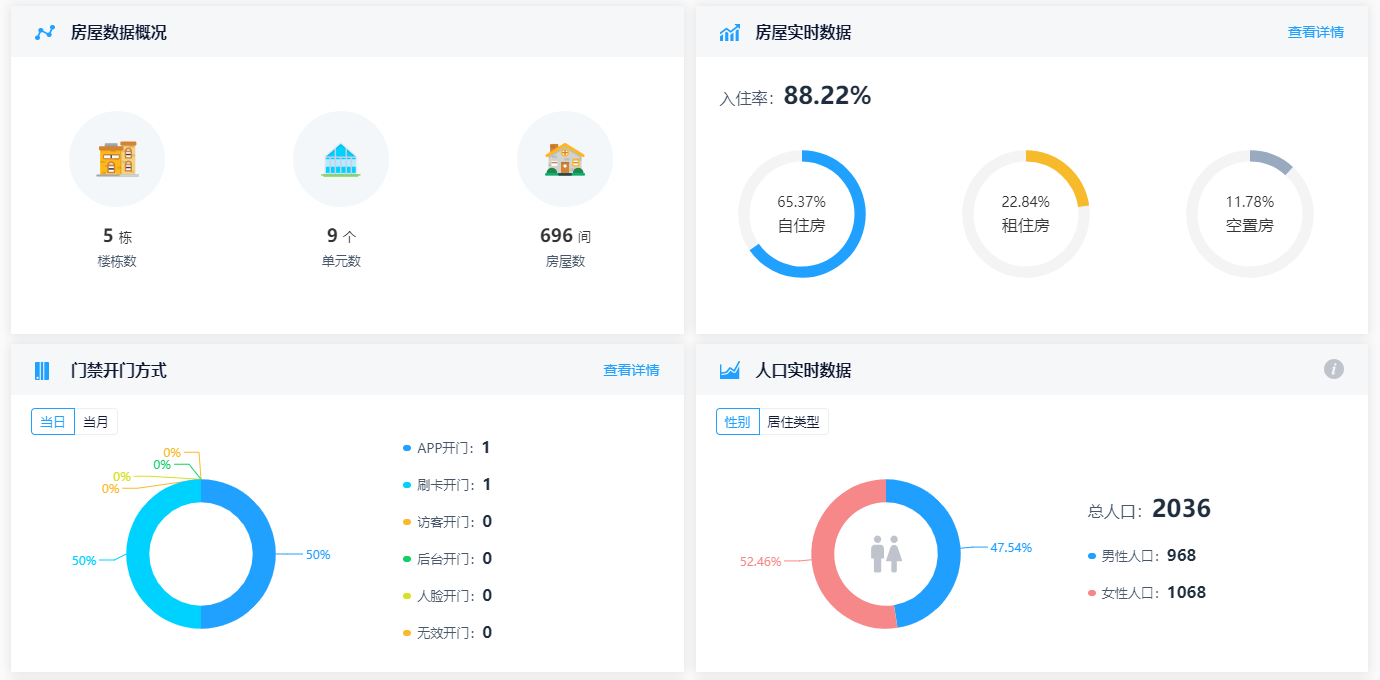1380x680 pixels.
Task: Click the 696 间 room count
Action: pos(565,236)
